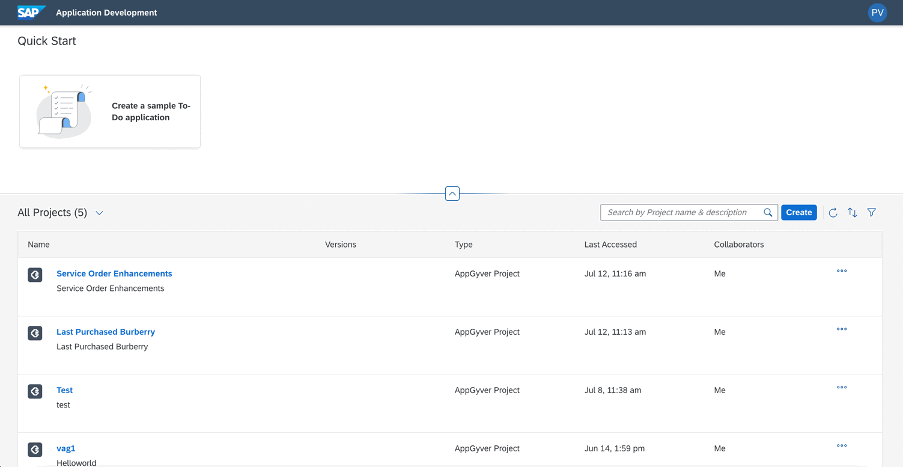
Task: Click the Helloworld description text
Action: (x=76, y=463)
